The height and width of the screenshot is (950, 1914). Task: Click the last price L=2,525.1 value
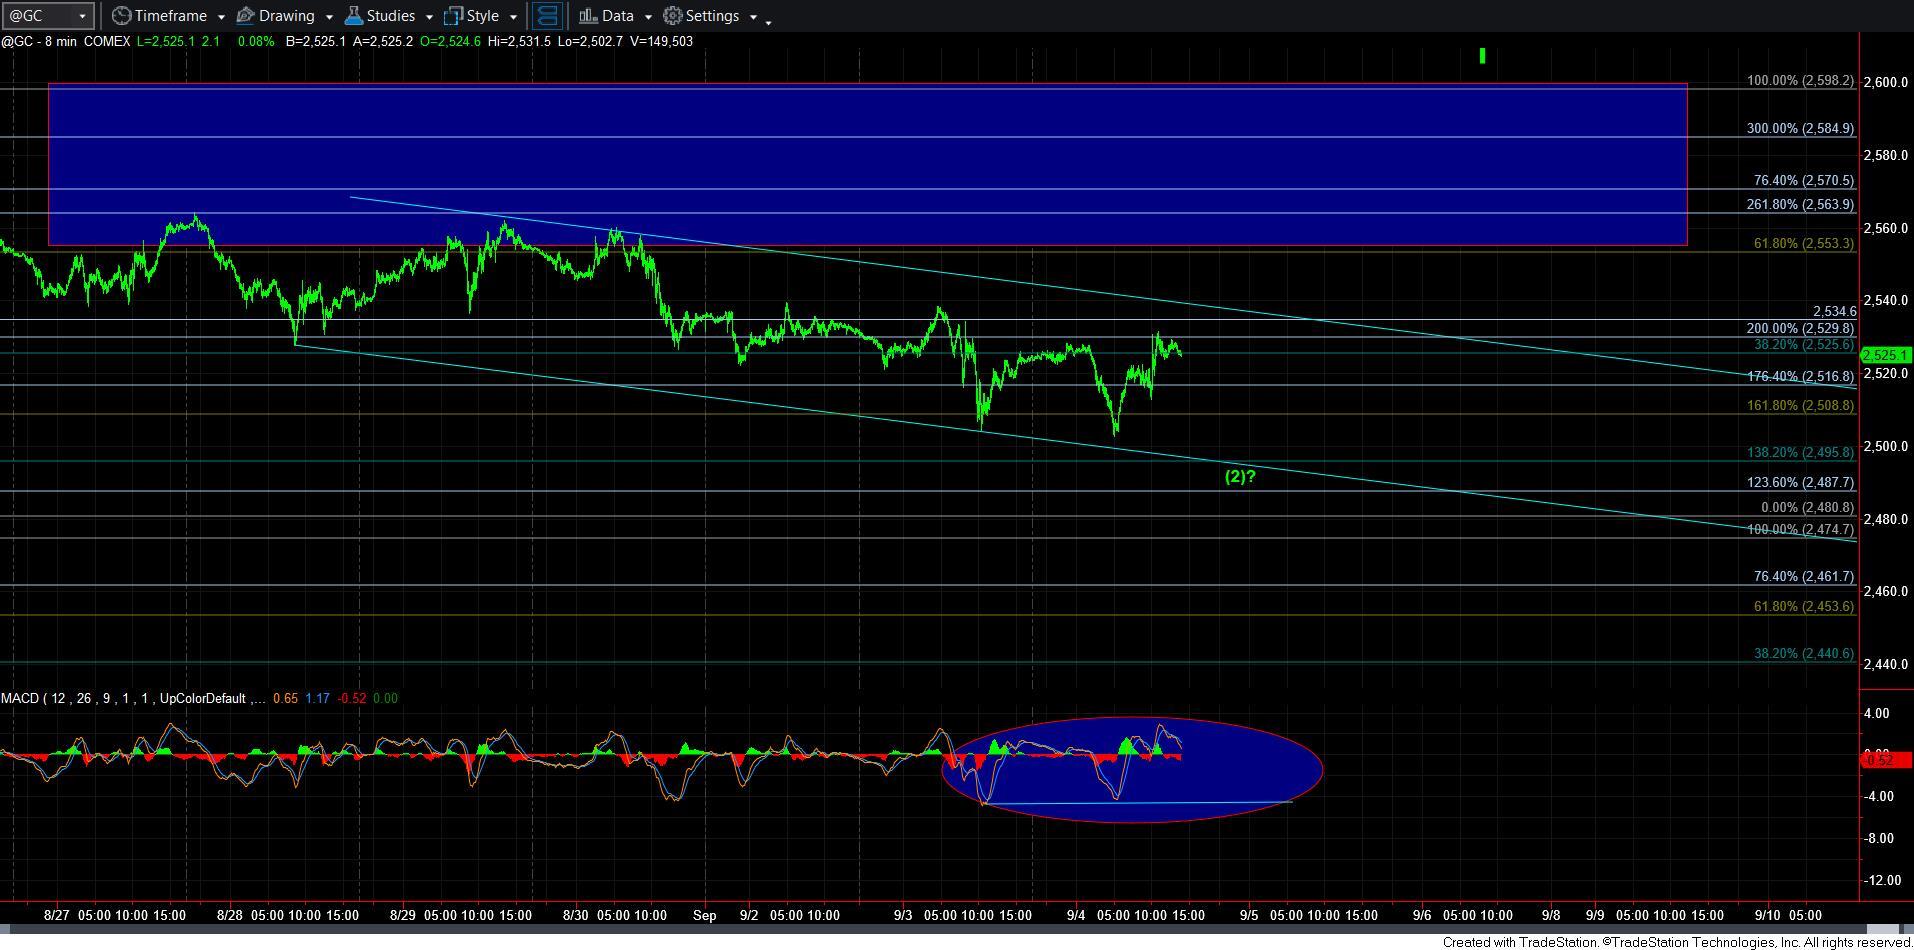tap(166, 41)
